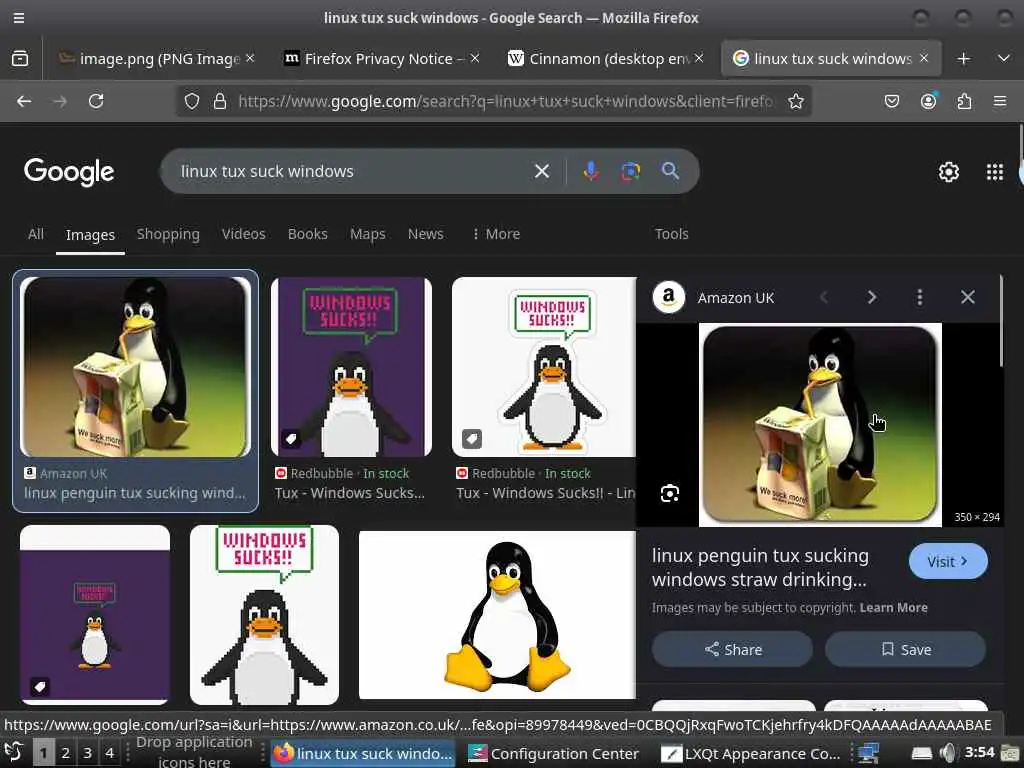Image resolution: width=1024 pixels, height=768 pixels.
Task: Open Google quick settings gear
Action: tap(948, 172)
